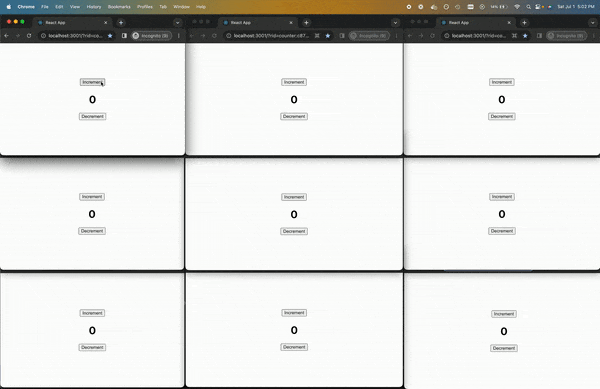Bookmark the page using the top-left window's star
Viewport: 600px width, 389px height.
110,36
